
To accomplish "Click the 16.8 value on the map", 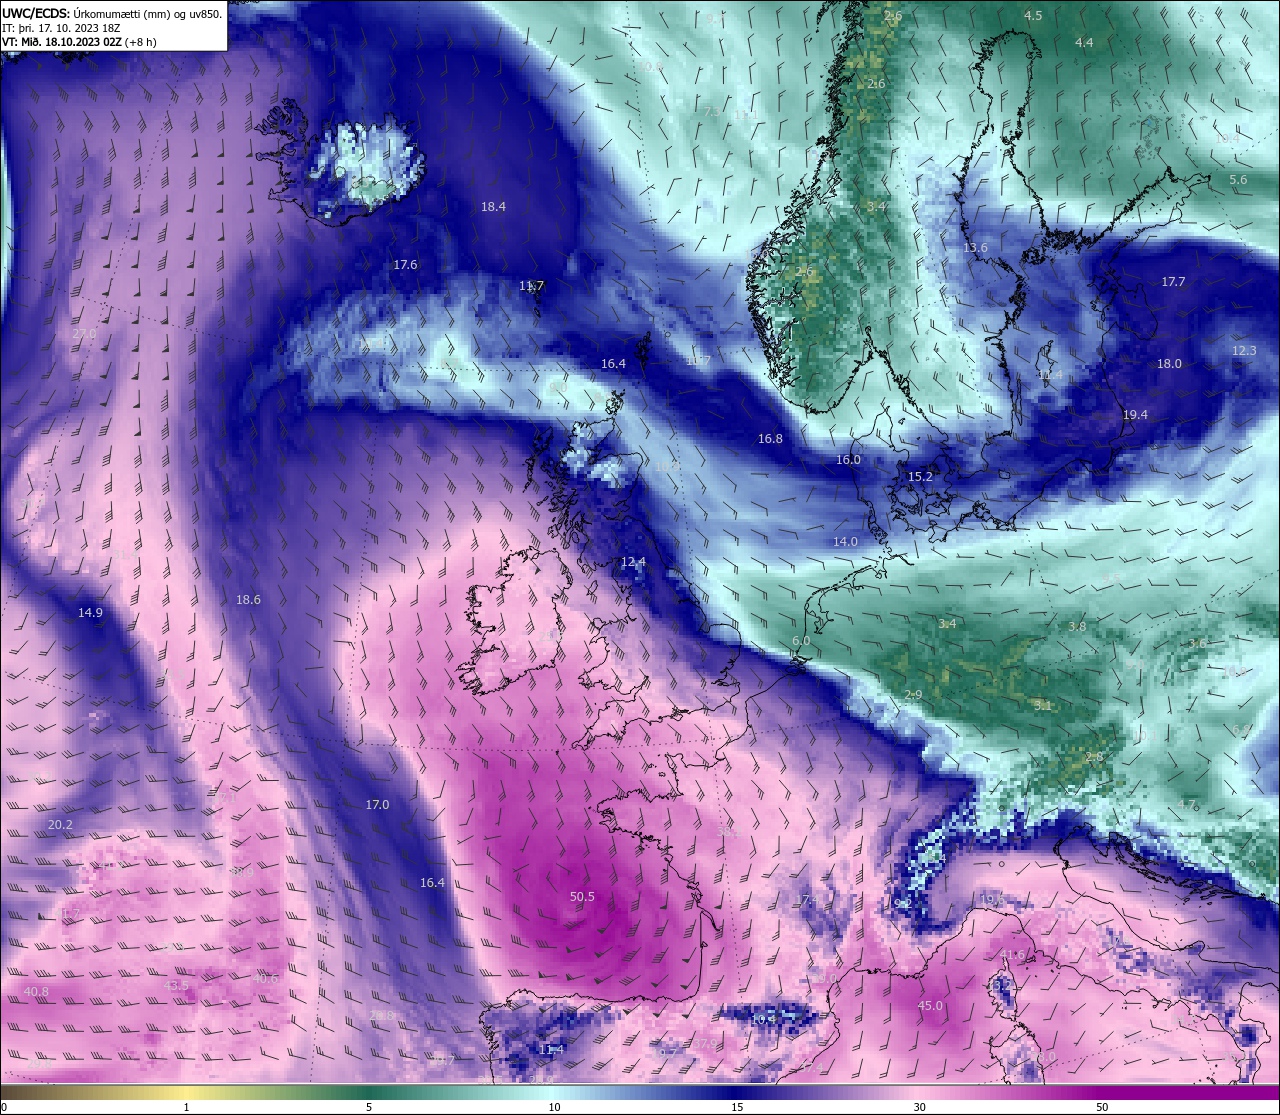I will coord(770,439).
